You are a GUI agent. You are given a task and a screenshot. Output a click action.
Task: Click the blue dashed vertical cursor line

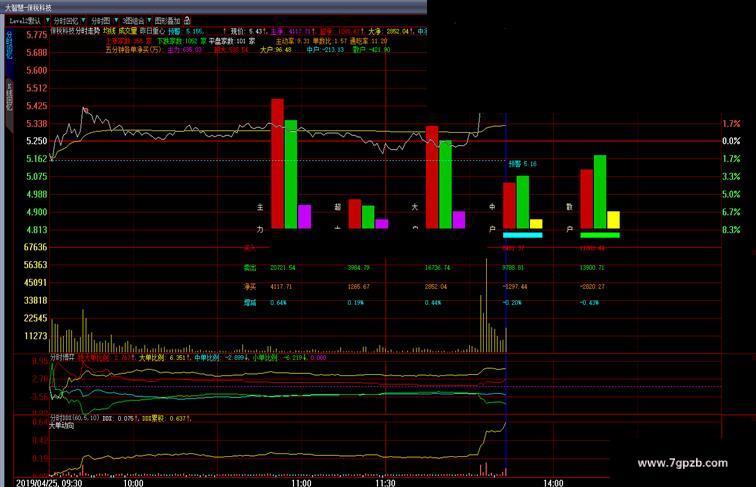coord(506,295)
